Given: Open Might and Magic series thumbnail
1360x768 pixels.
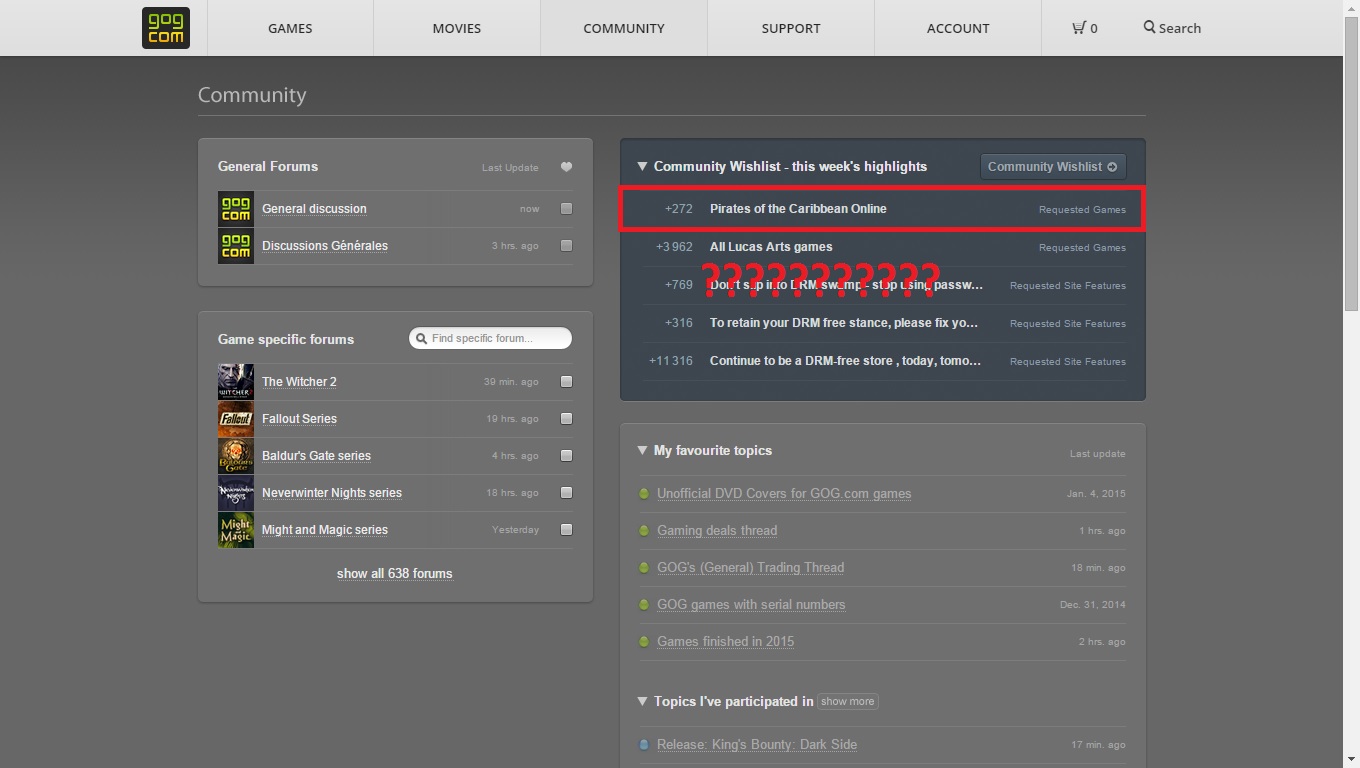Looking at the screenshot, I should 236,530.
